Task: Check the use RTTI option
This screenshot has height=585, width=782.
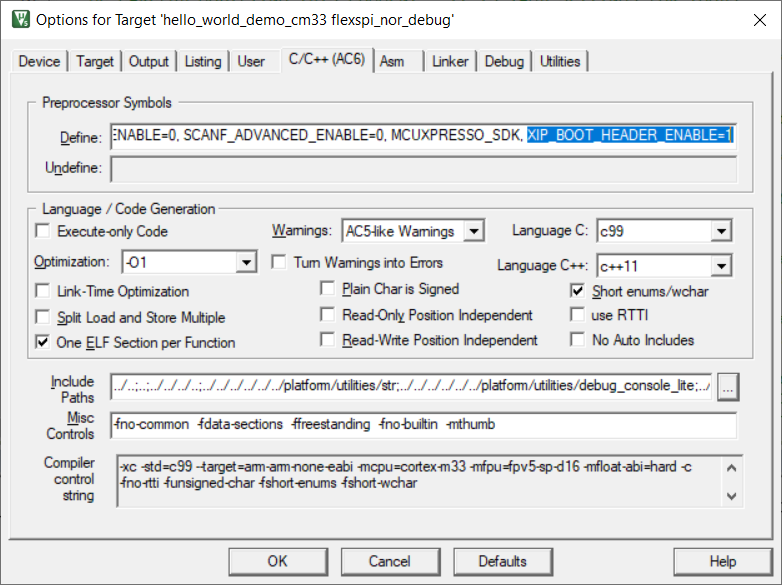Action: pos(577,315)
